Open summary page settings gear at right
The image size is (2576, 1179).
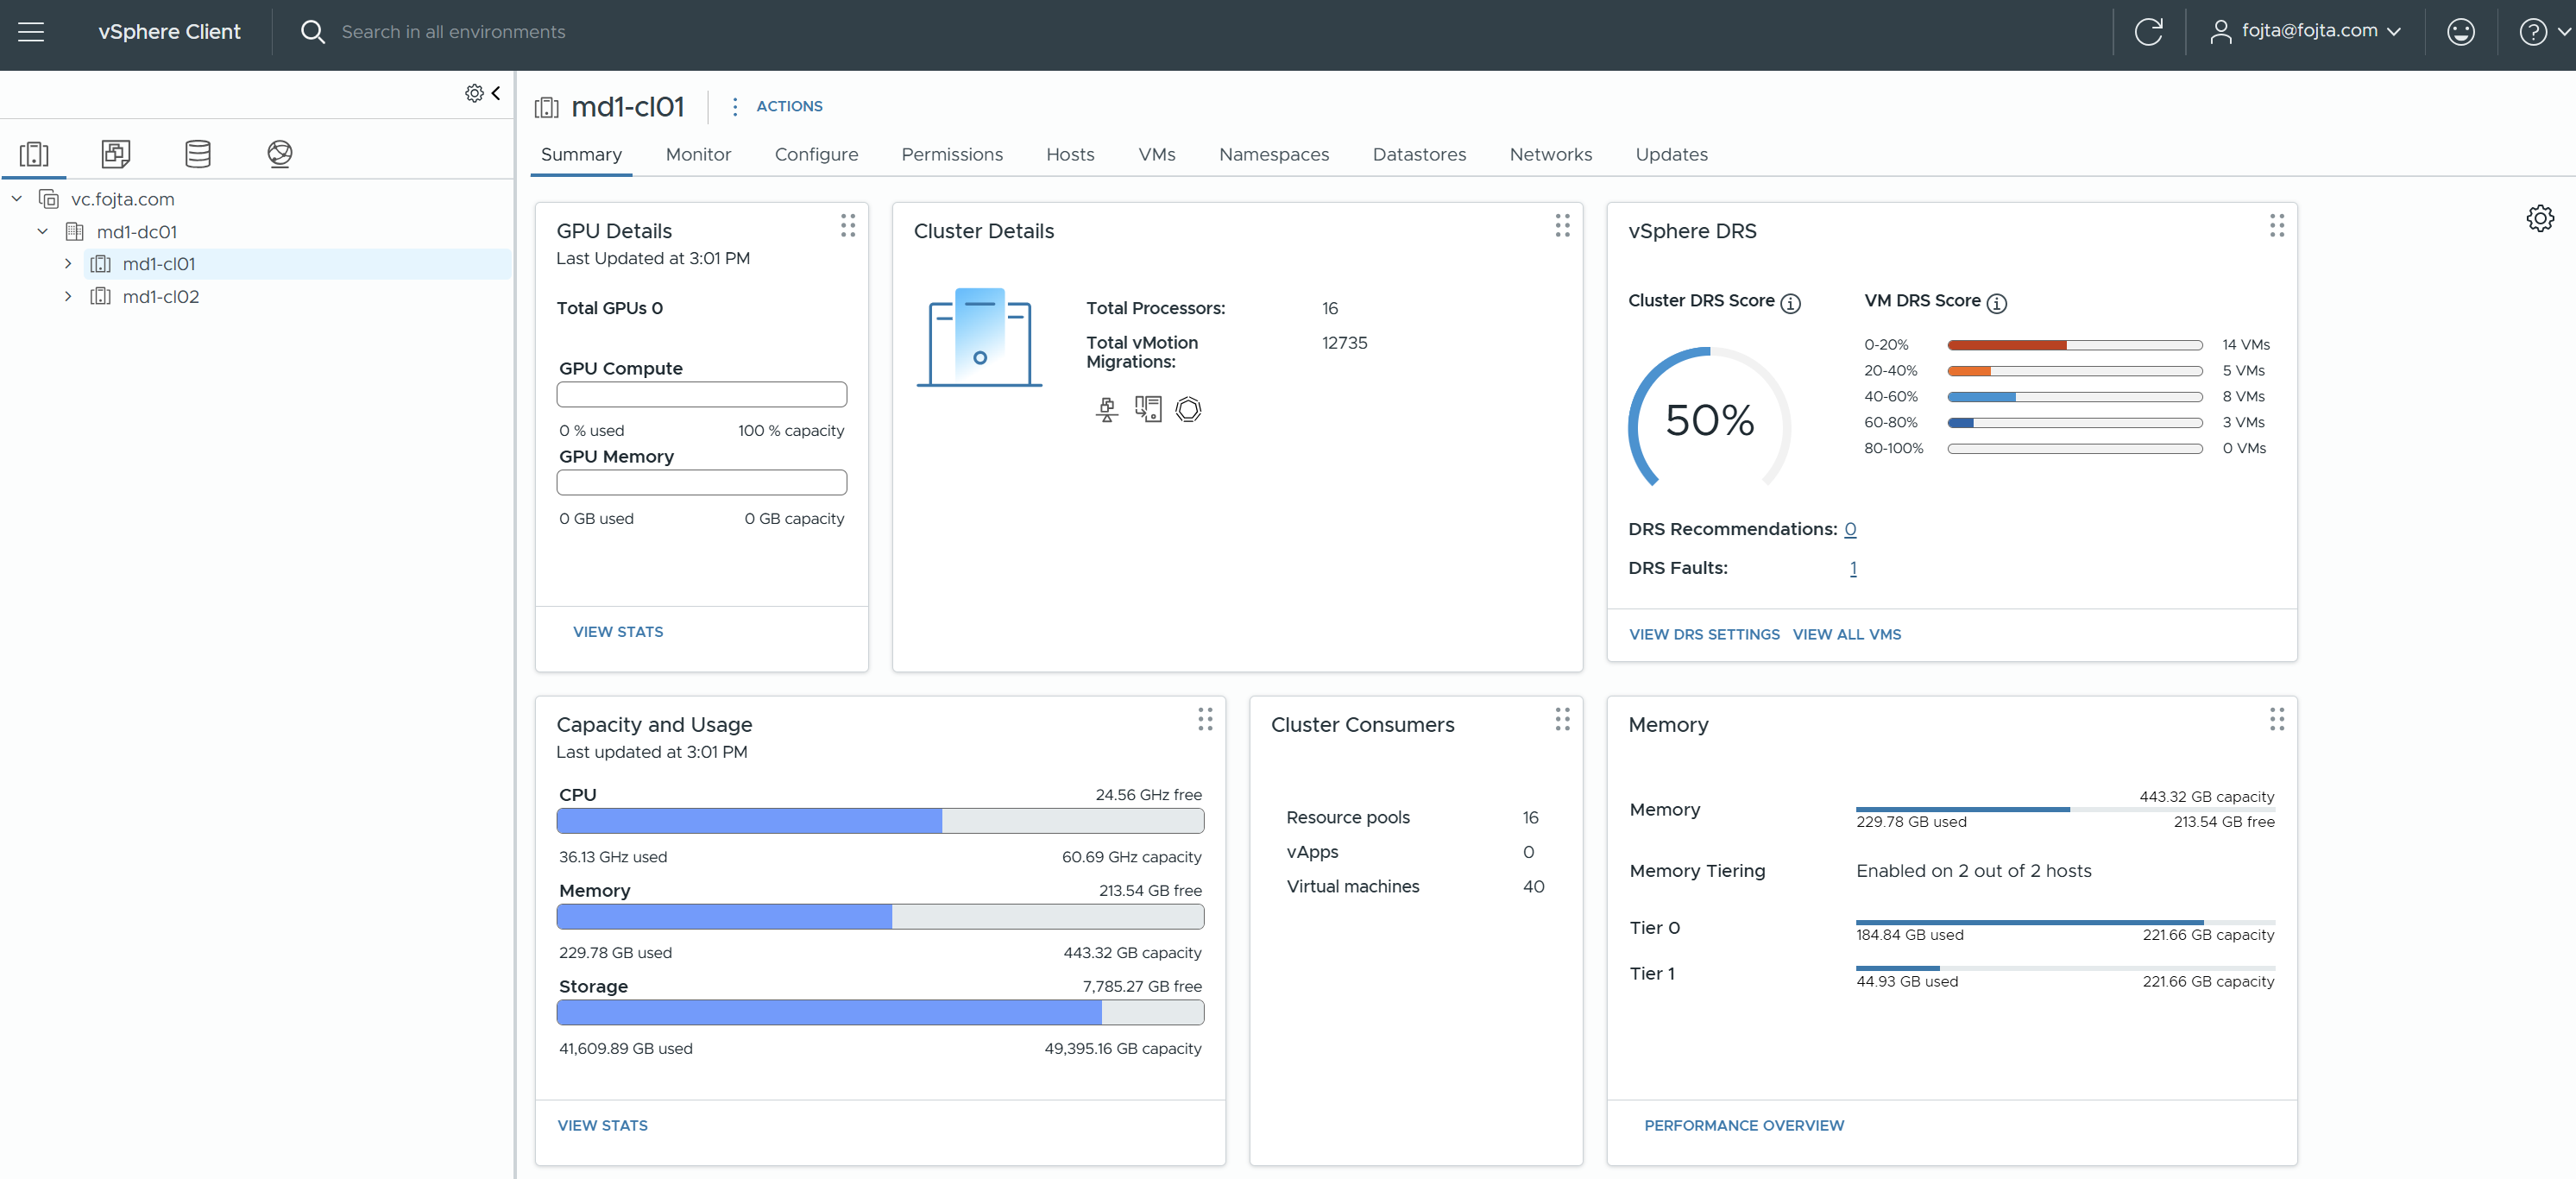coord(2540,218)
